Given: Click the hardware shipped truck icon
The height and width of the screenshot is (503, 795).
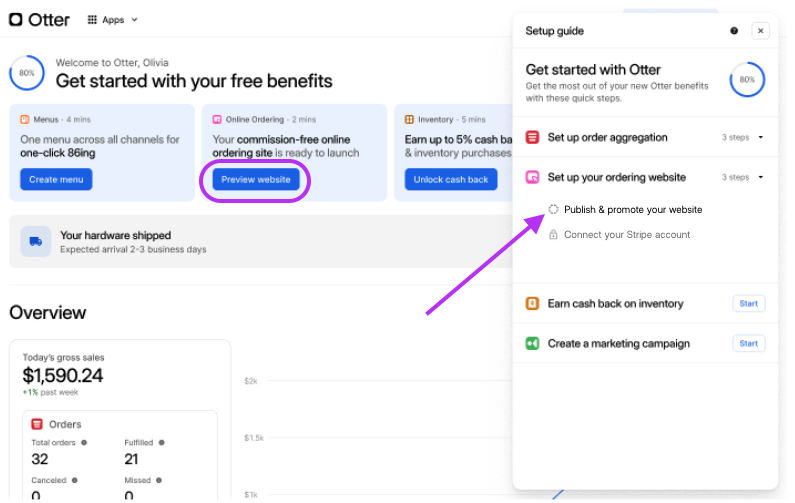Looking at the screenshot, I should 36,241.
